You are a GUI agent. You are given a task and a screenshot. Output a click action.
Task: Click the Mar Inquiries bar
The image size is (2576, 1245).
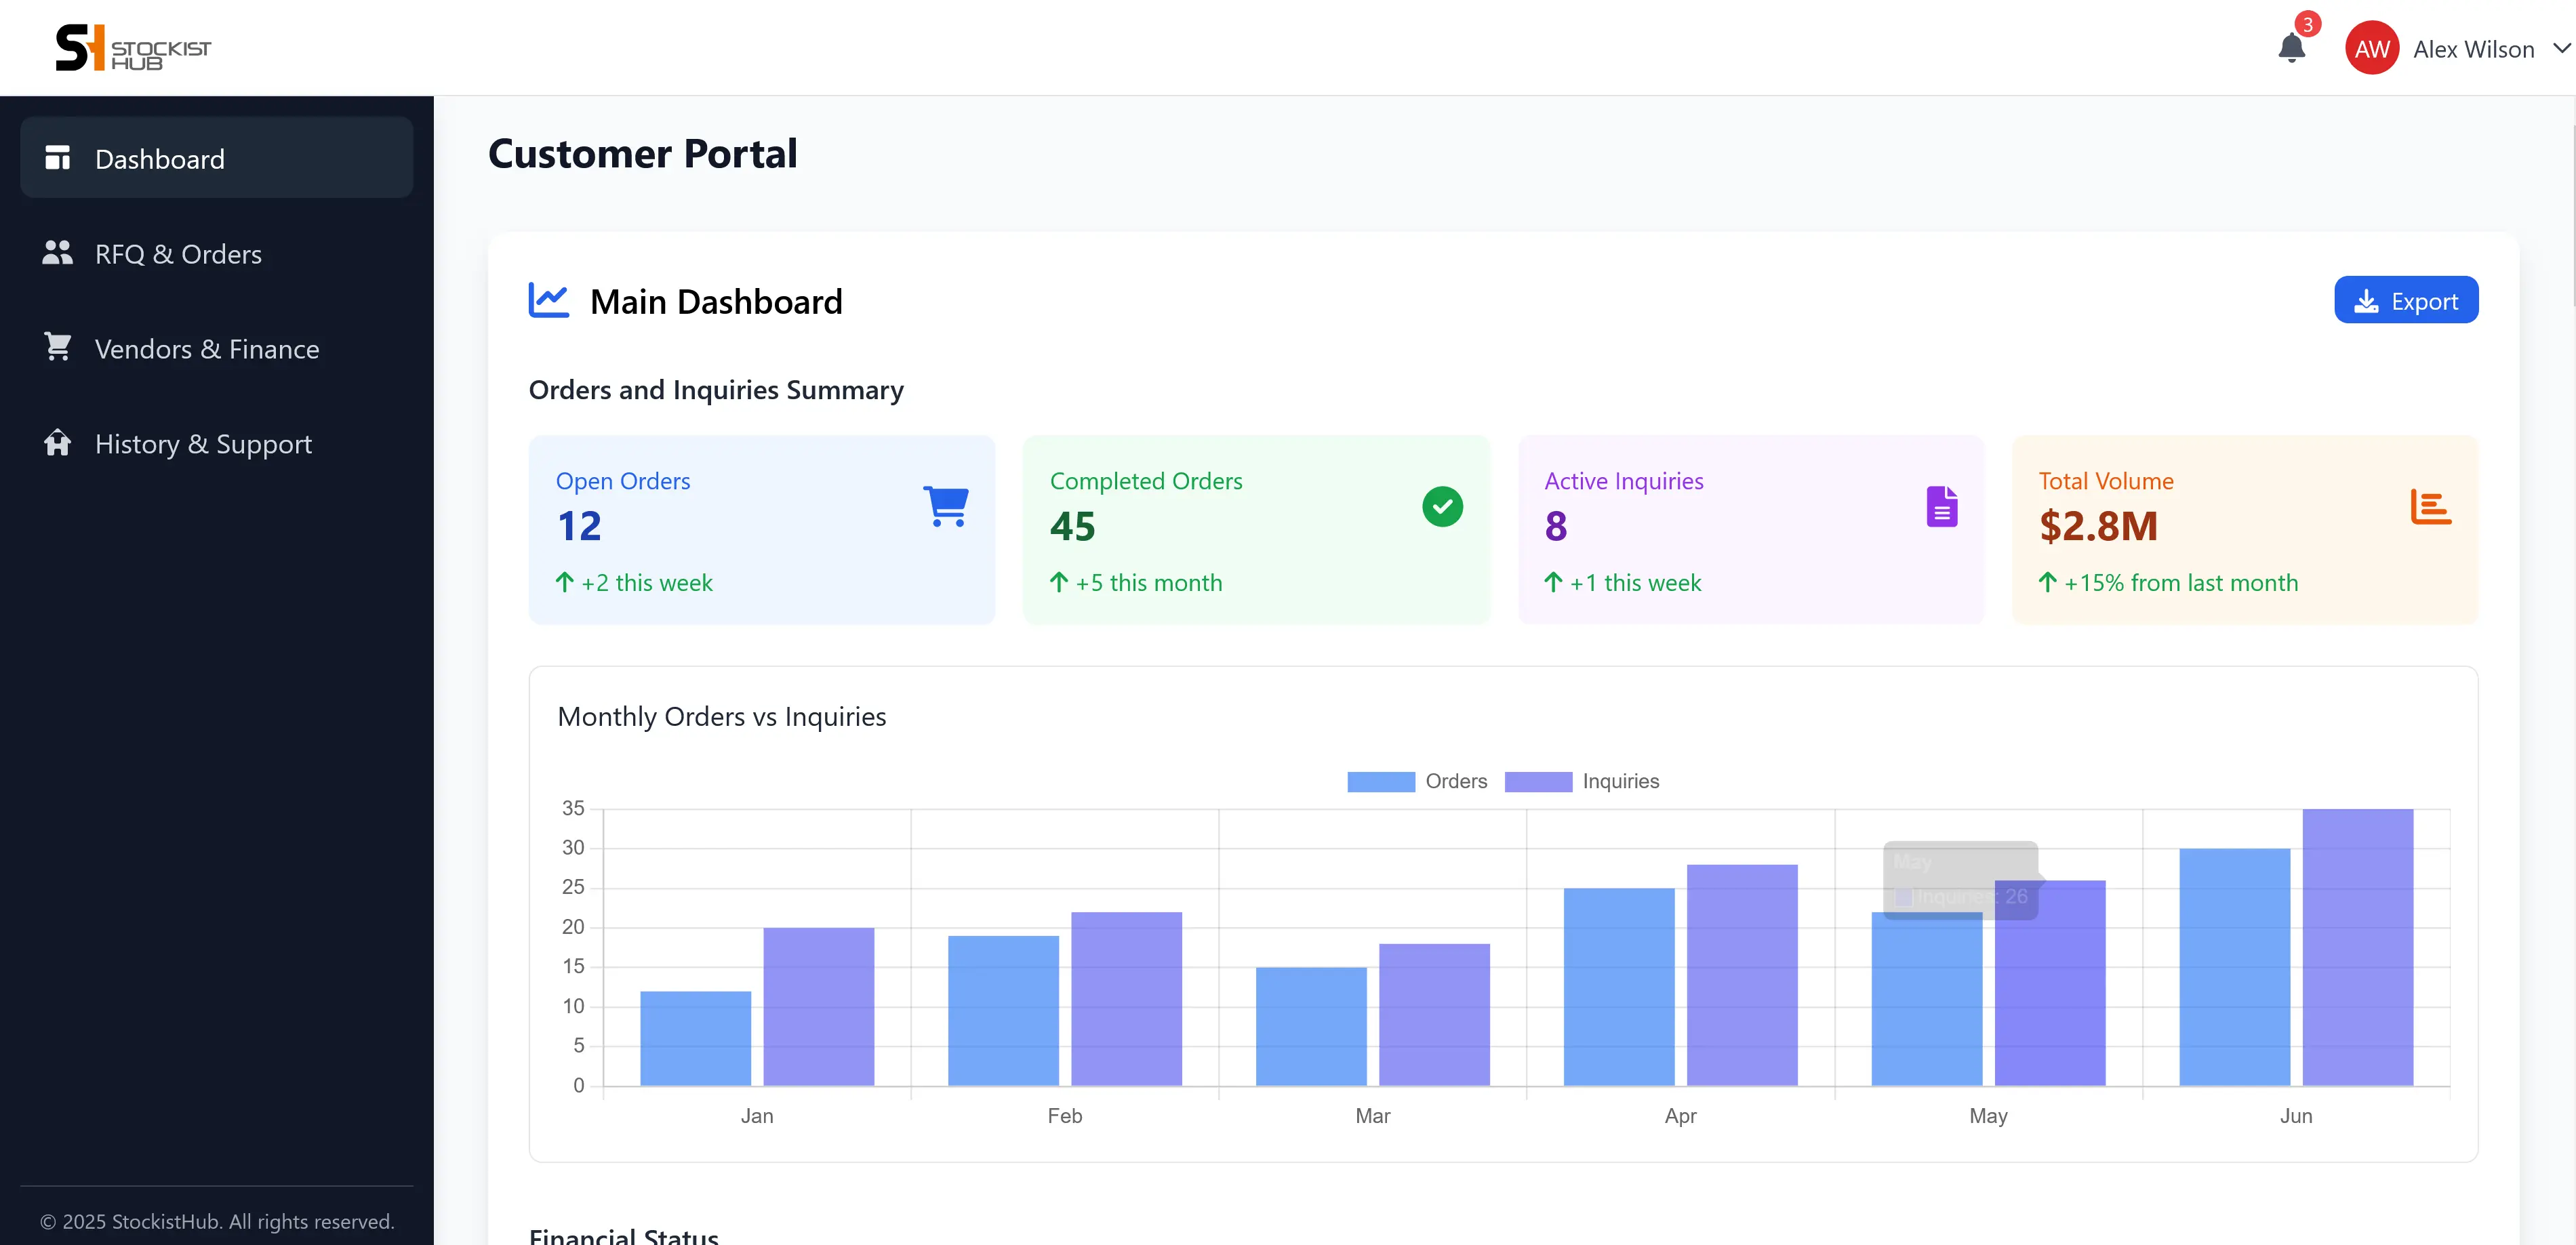(1434, 1014)
